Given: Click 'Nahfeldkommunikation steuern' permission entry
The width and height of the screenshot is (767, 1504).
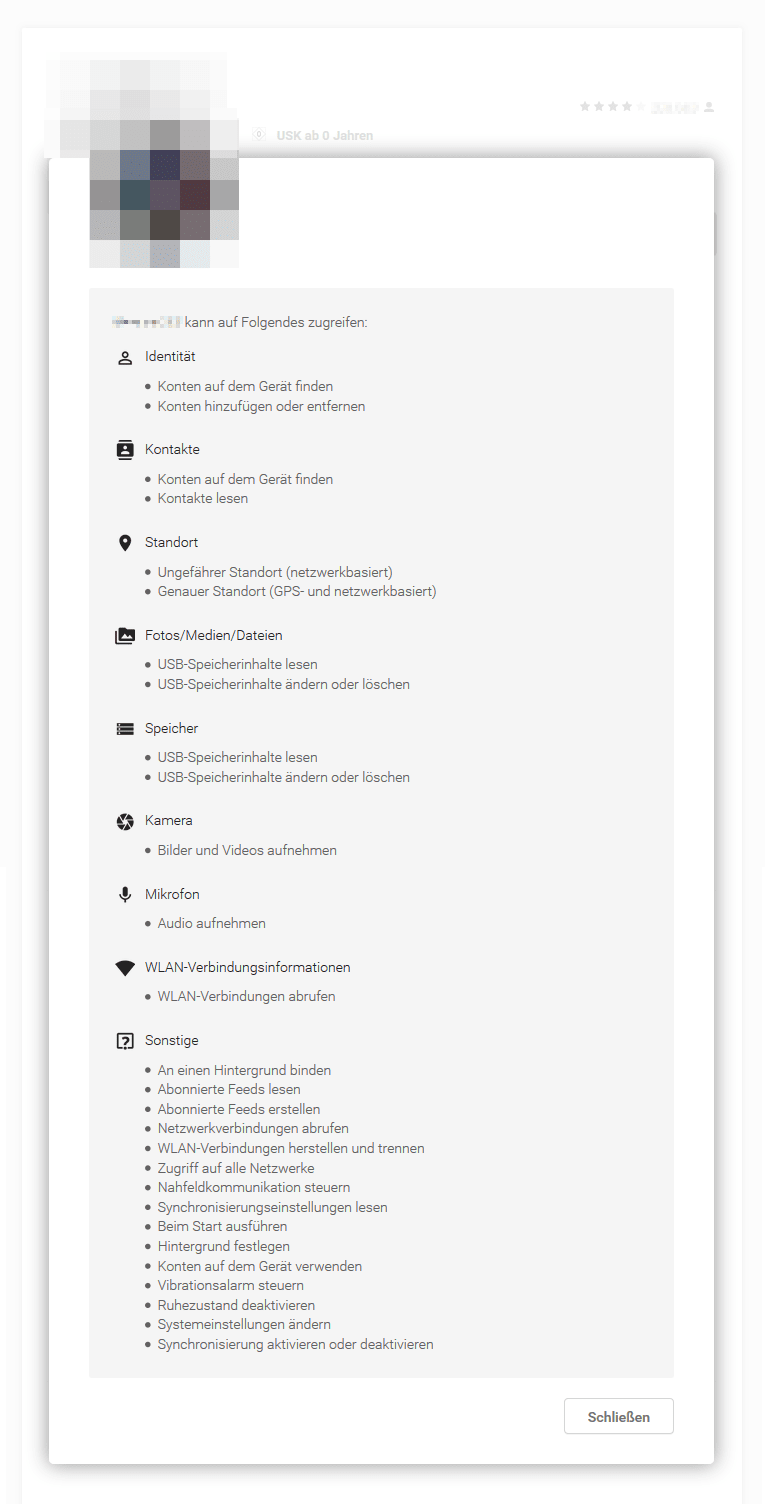Looking at the screenshot, I should (x=254, y=1187).
